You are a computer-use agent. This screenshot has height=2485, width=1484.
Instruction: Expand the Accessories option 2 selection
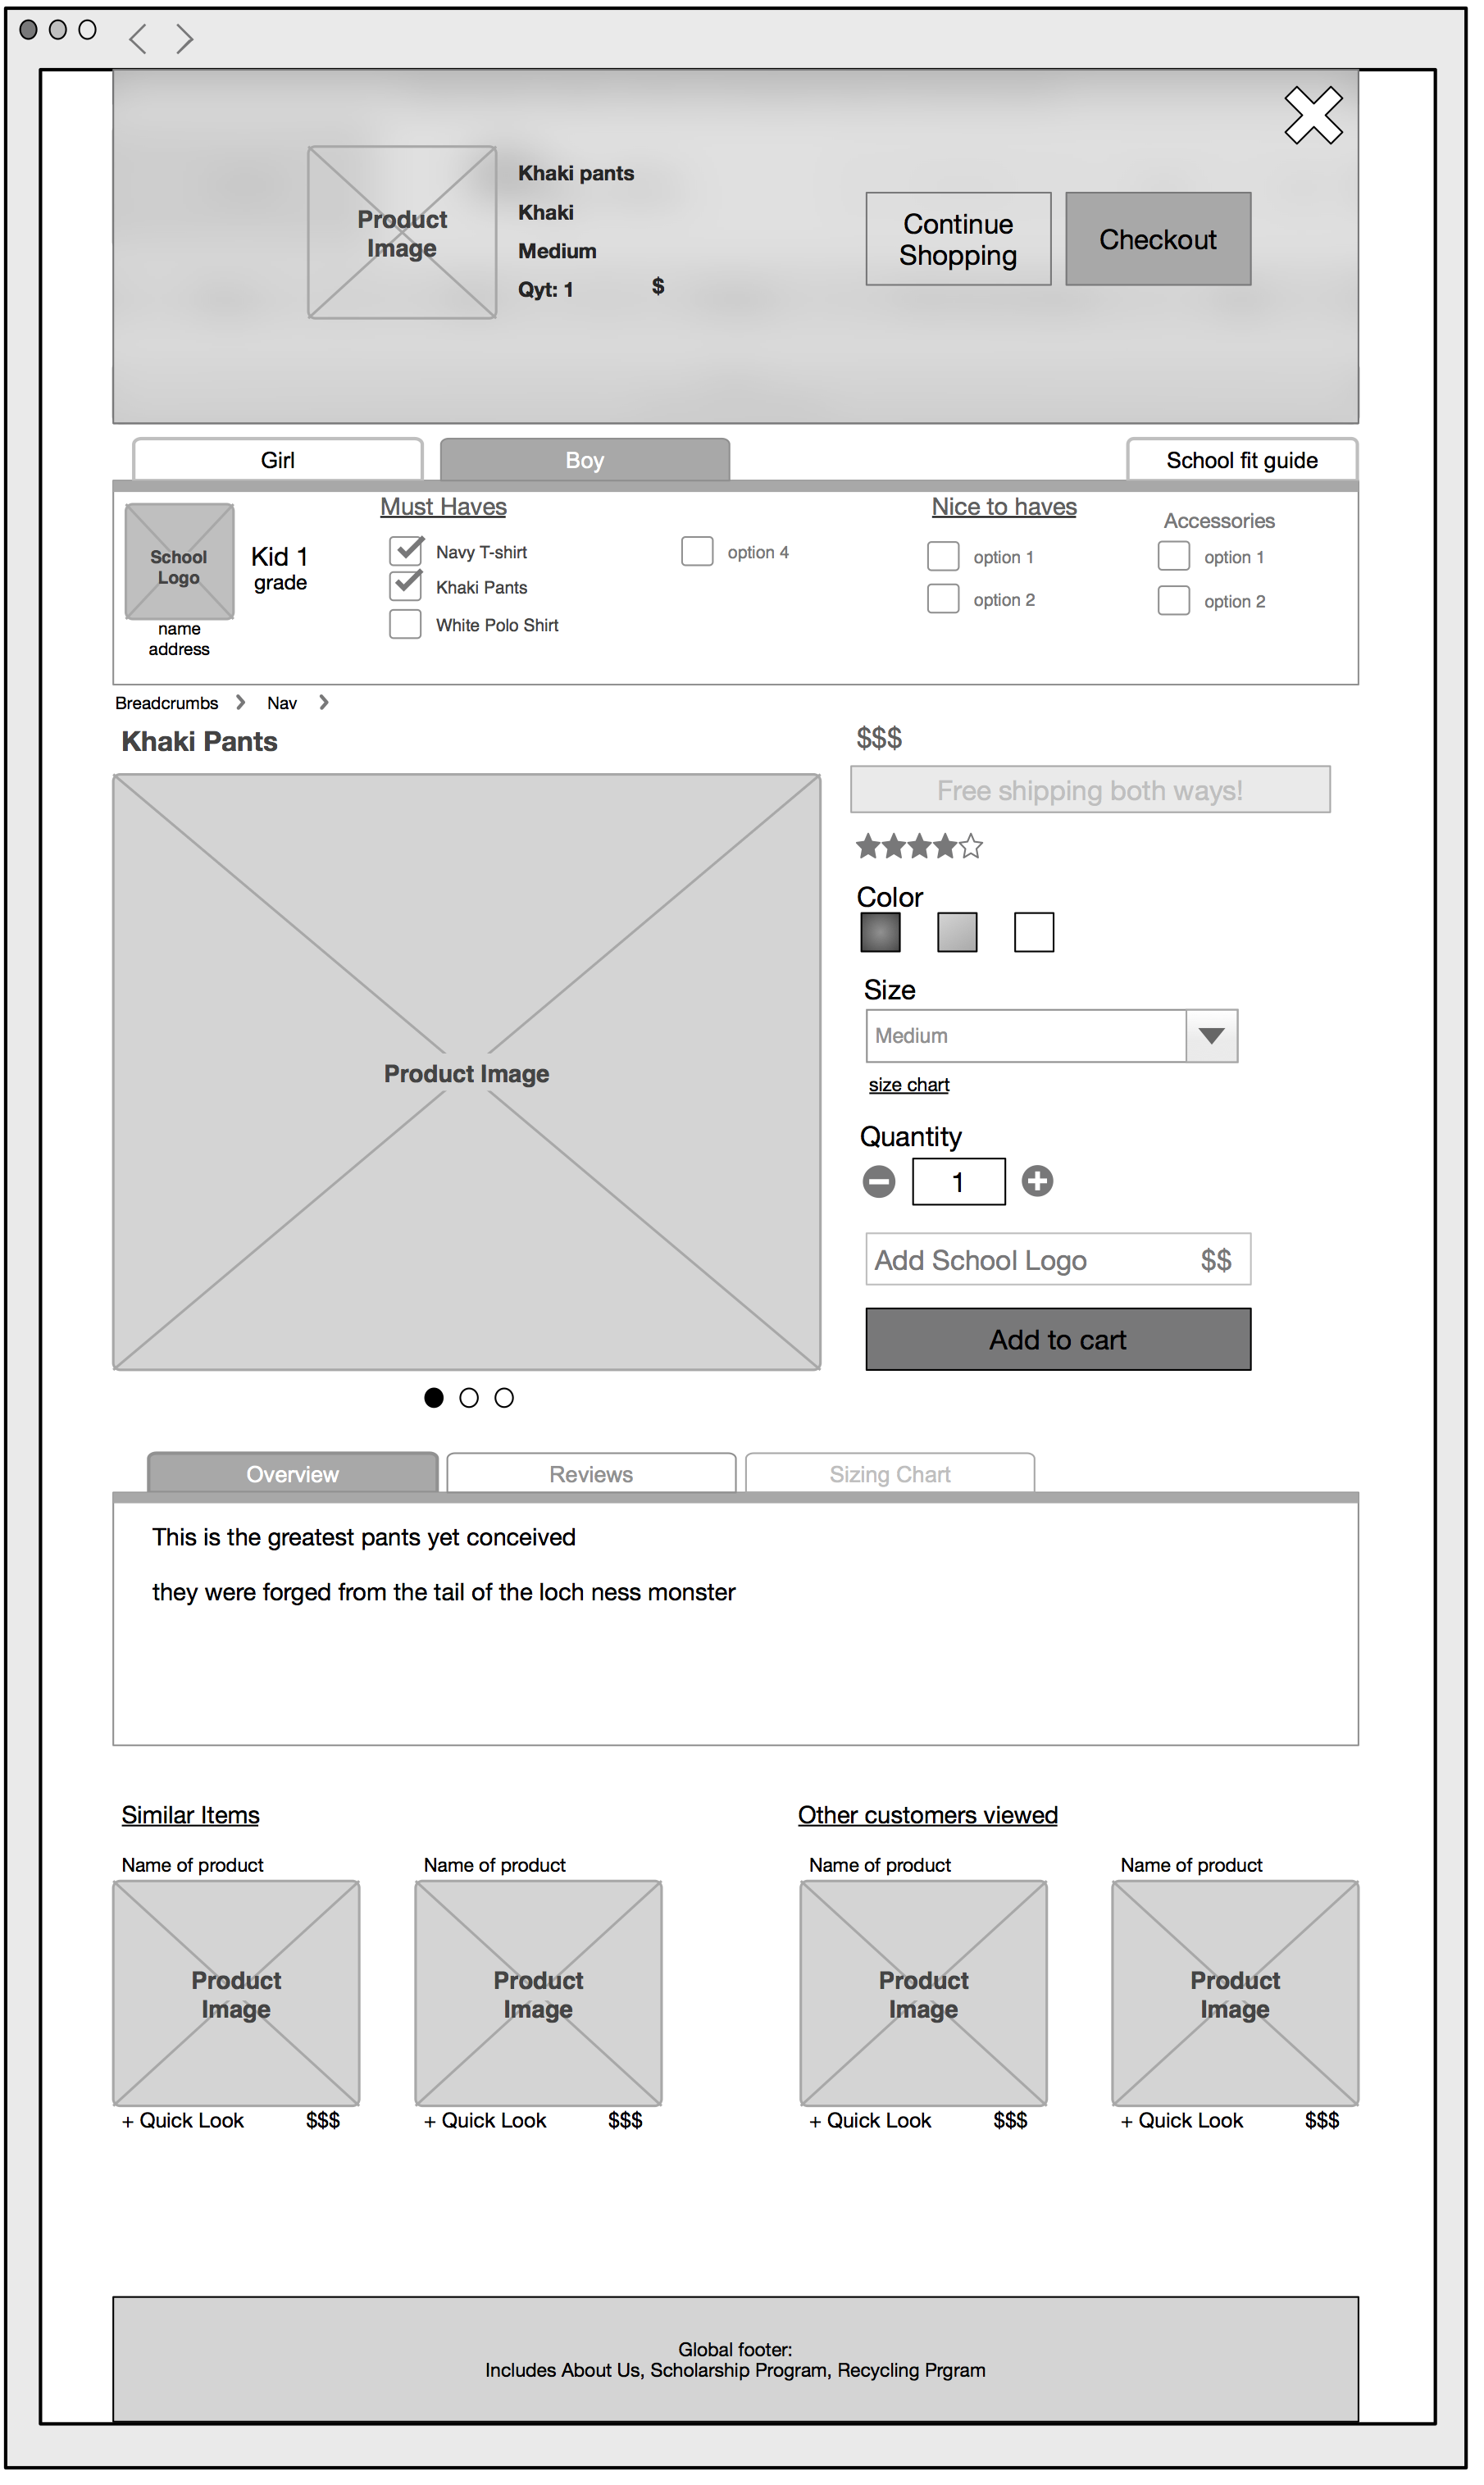click(1174, 599)
